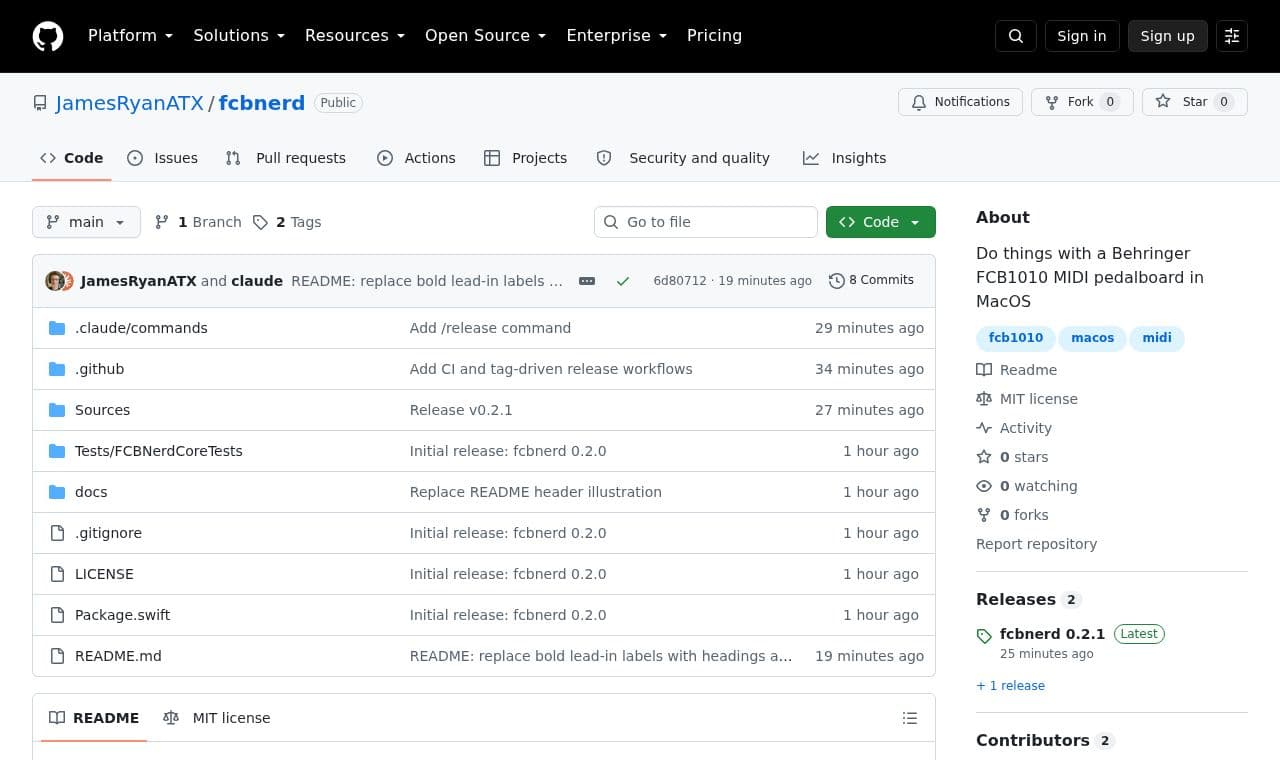Click the Package.swift file icon
The height and width of the screenshot is (760, 1280).
point(57,615)
